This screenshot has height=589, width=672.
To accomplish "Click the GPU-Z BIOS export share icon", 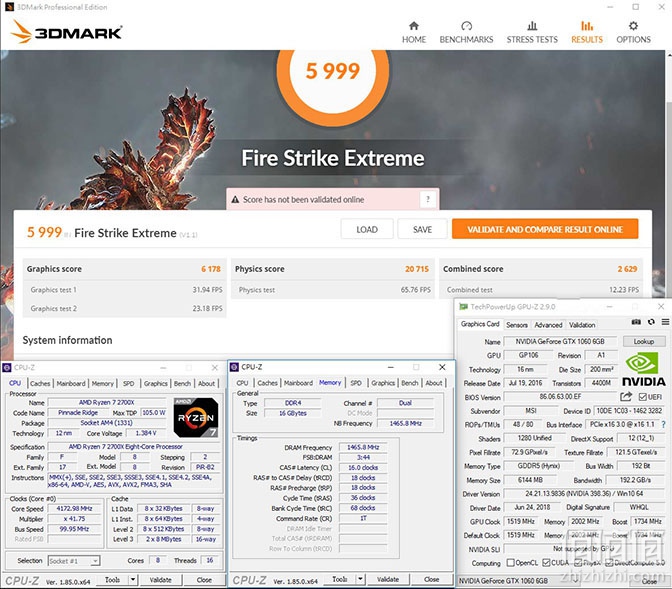I will 626,397.
